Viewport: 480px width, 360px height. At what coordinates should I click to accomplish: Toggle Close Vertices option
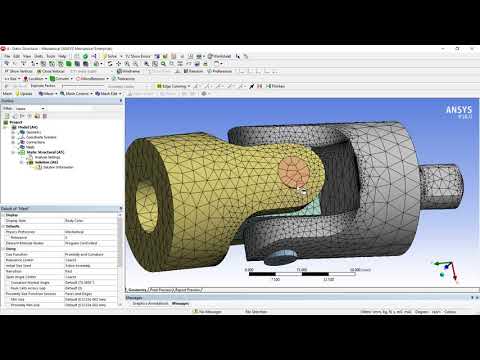[51, 71]
